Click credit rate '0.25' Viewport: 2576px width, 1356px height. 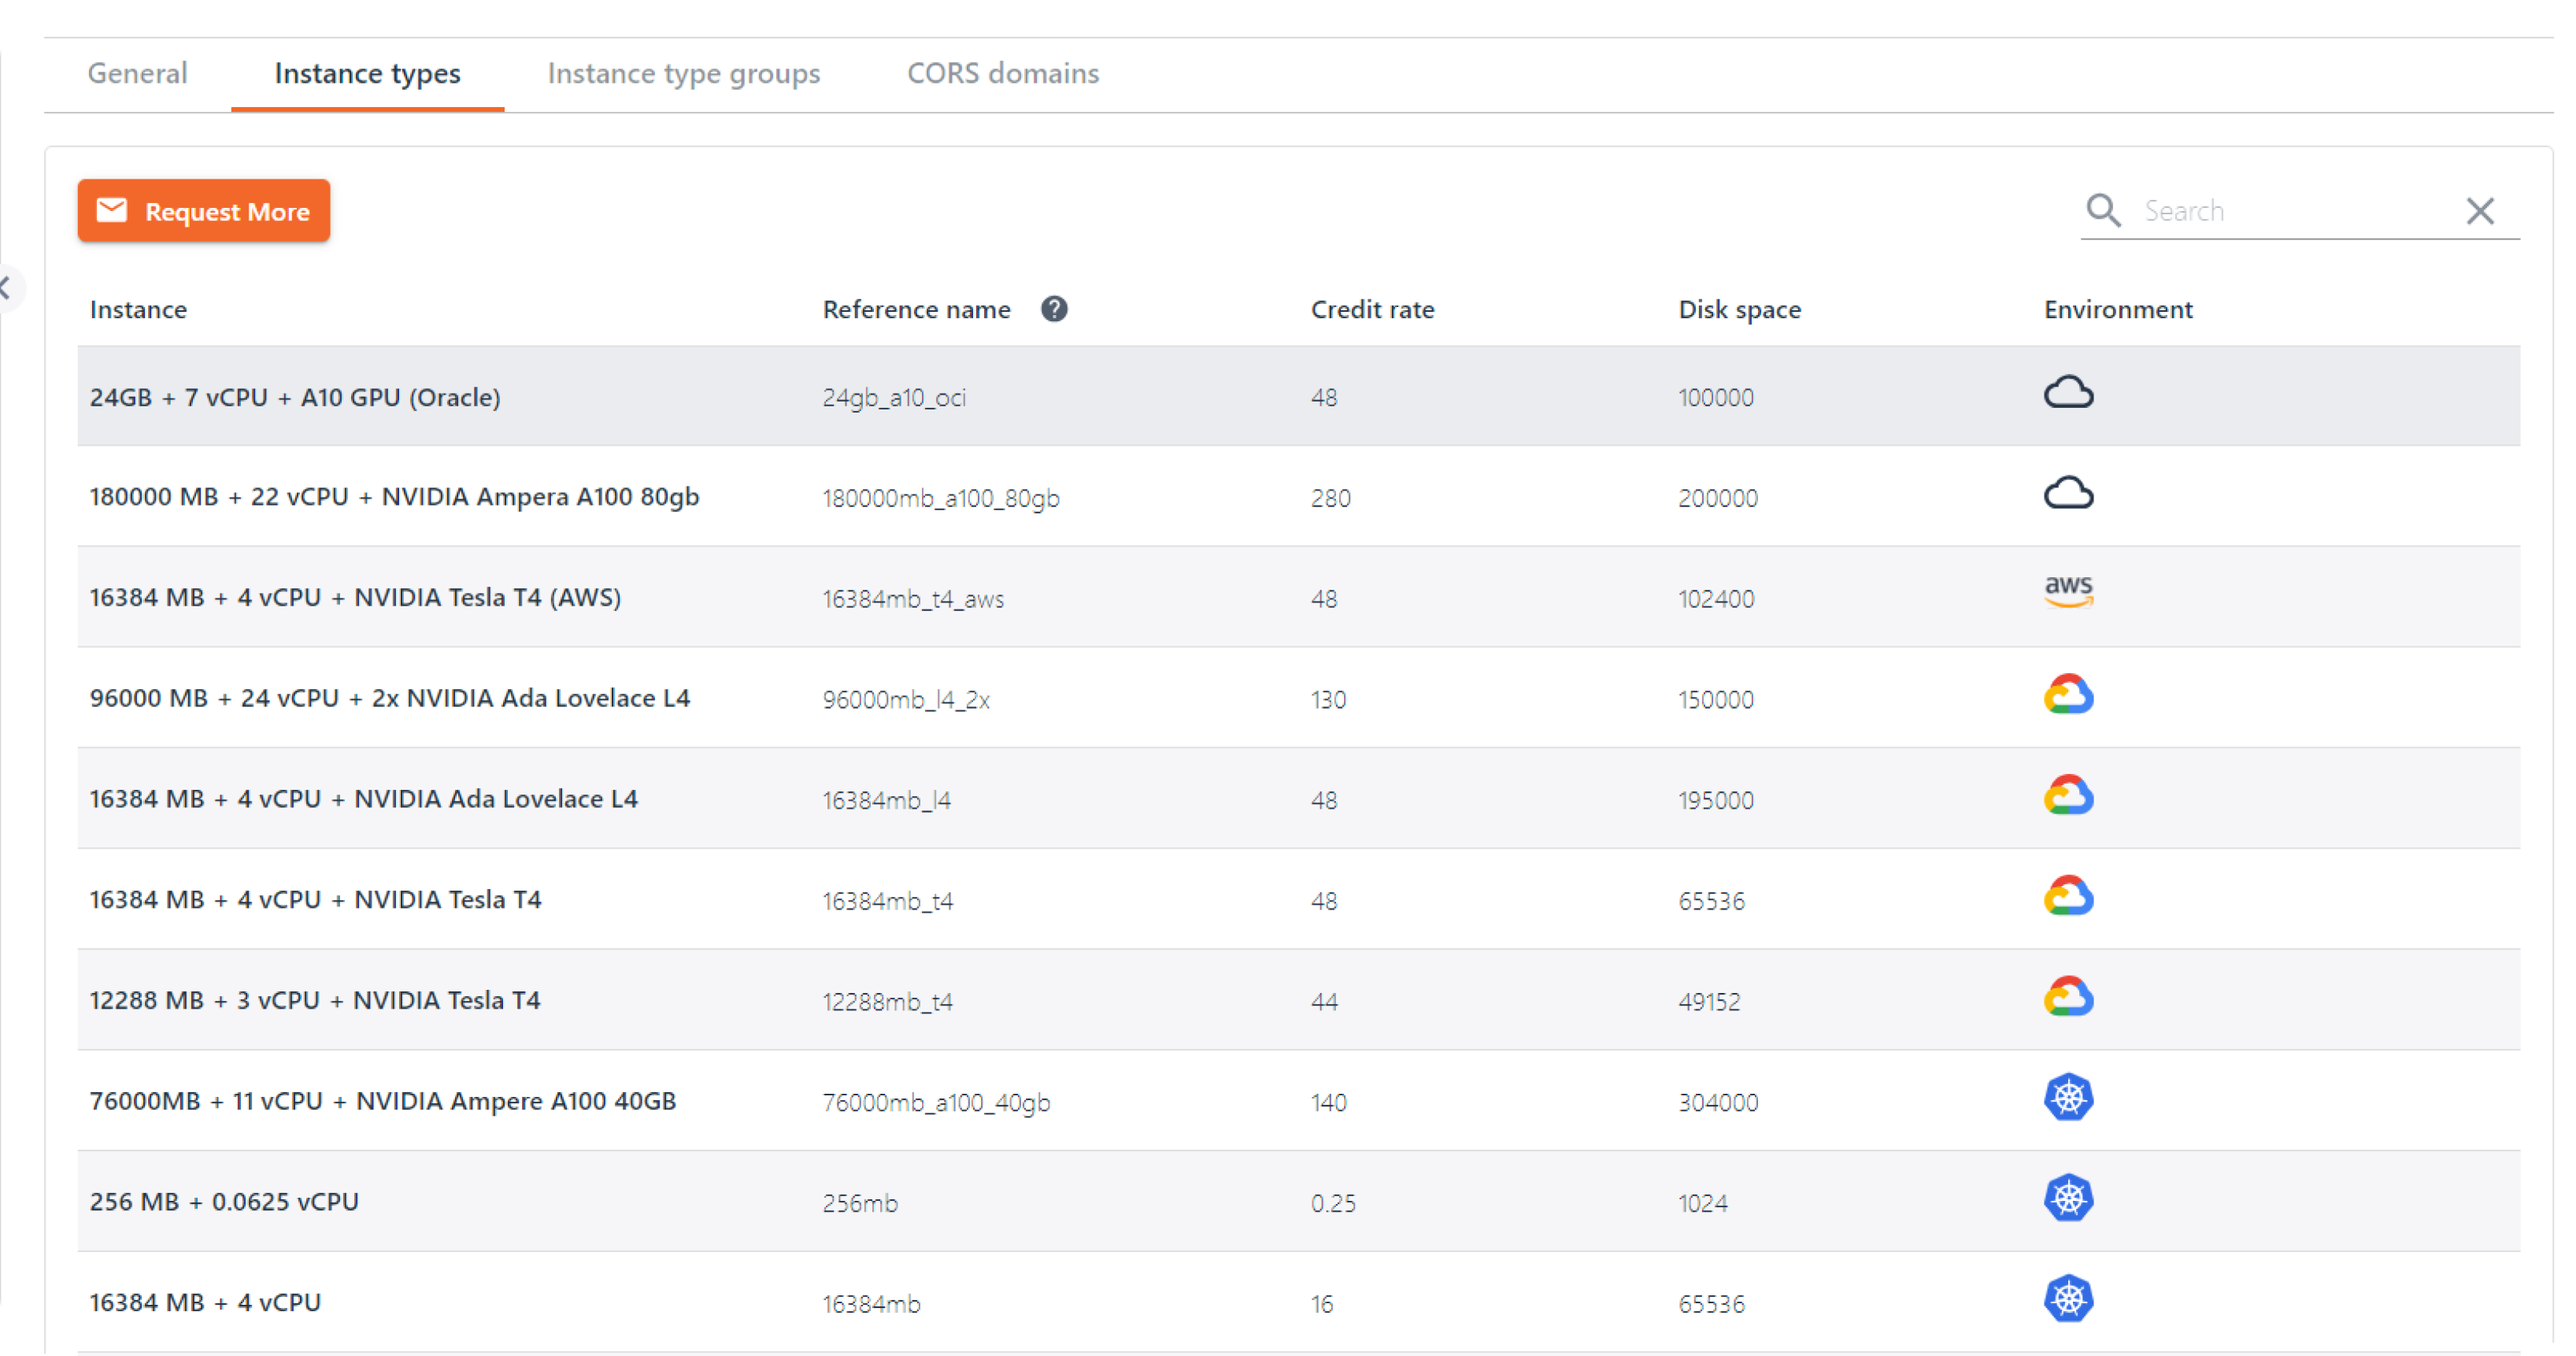pyautogui.click(x=1333, y=1203)
